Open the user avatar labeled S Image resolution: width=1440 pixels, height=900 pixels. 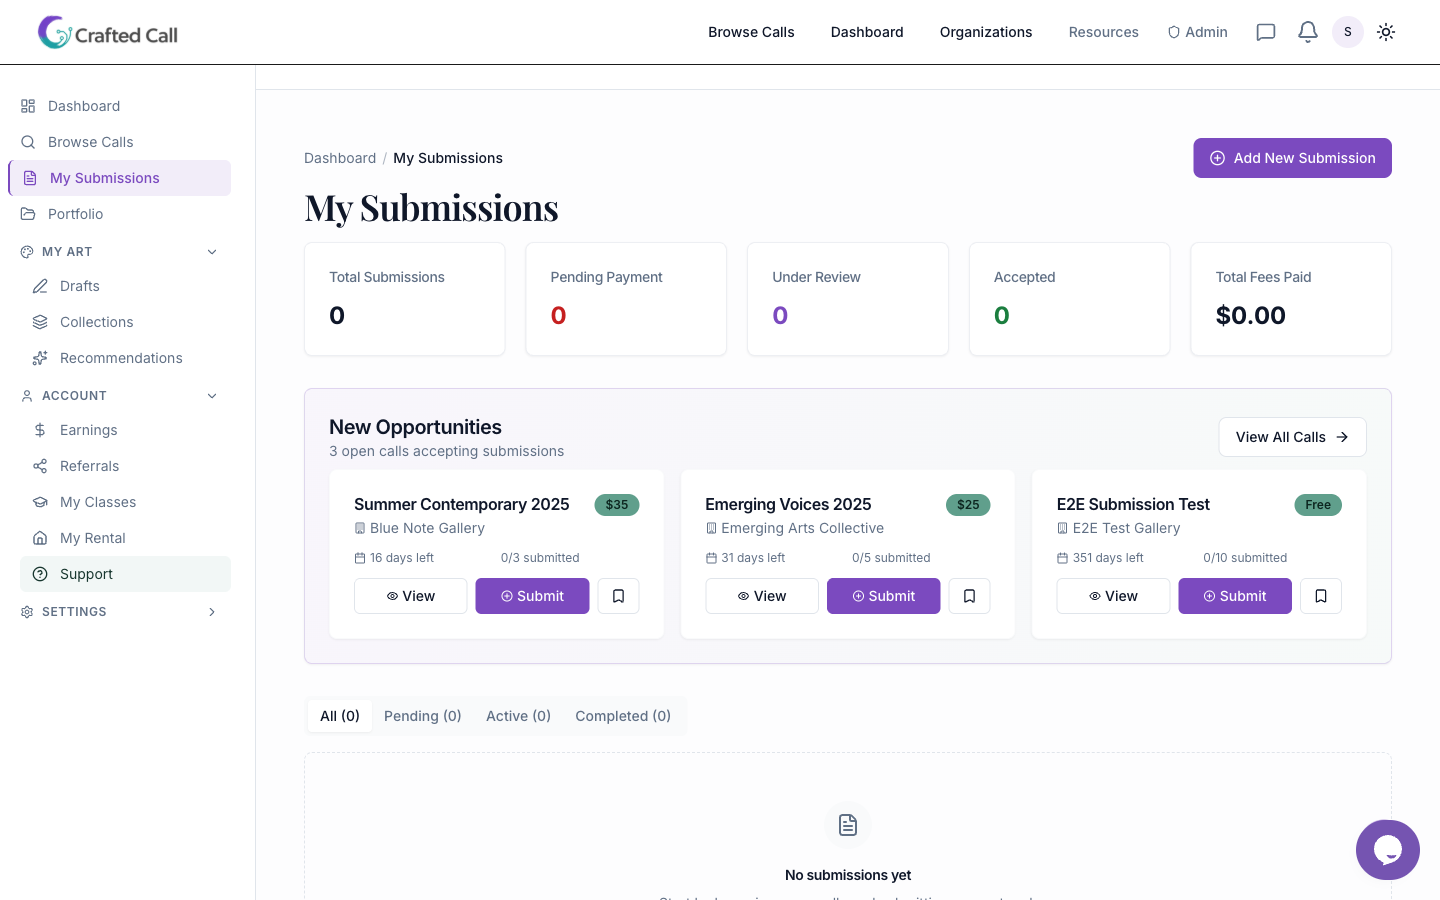tap(1347, 32)
